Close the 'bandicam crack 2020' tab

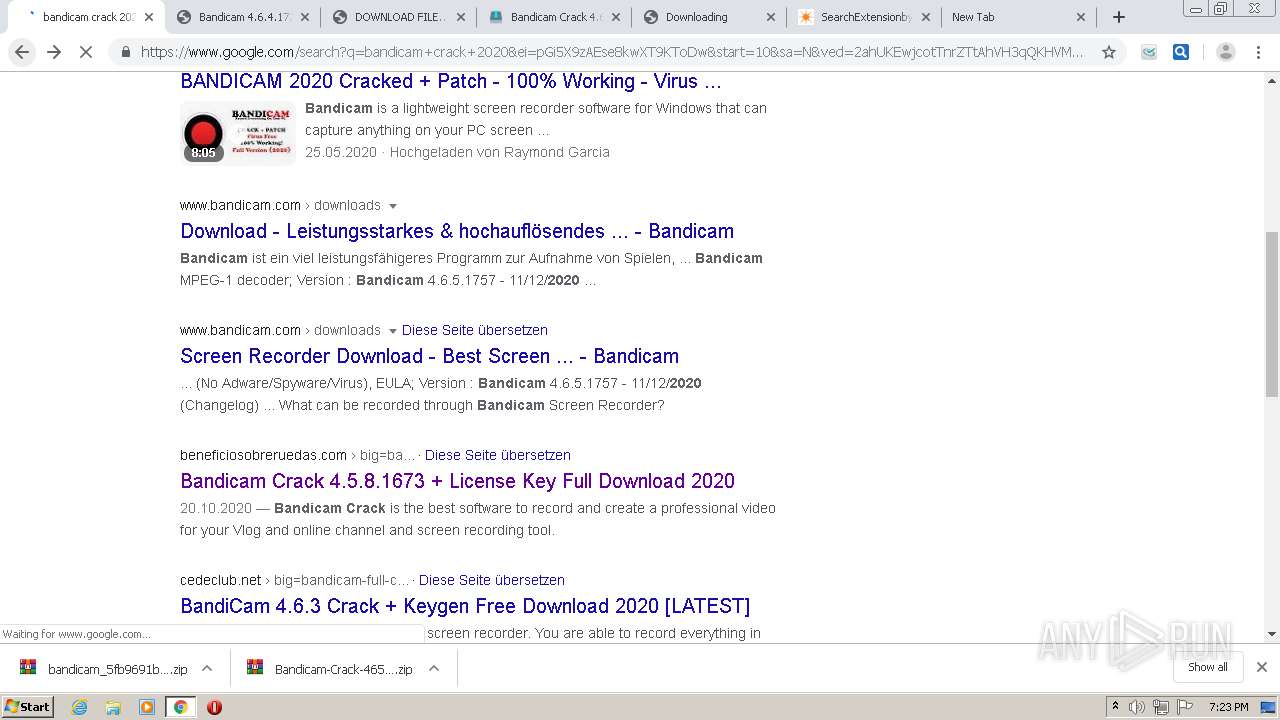pos(149,17)
